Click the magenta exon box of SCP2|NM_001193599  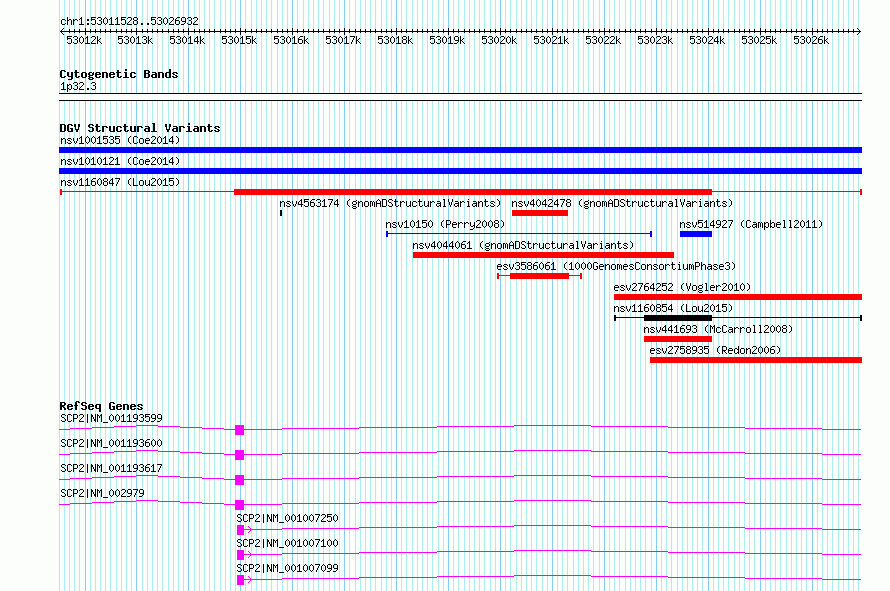[240, 430]
